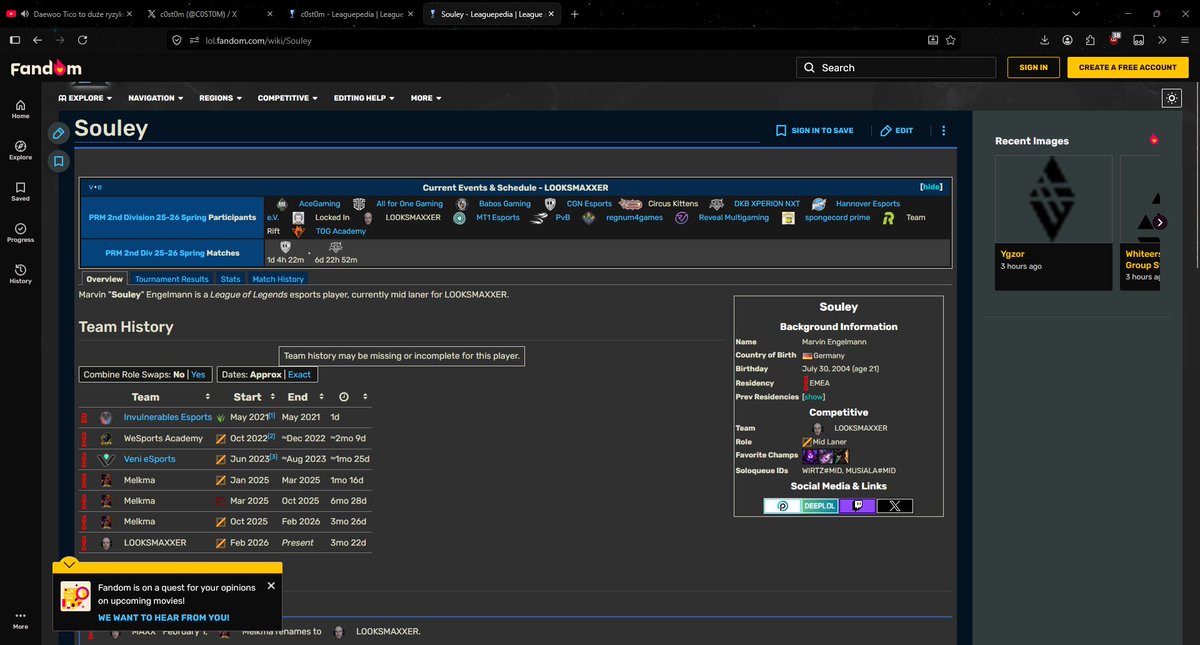Viewport: 1200px width, 645px height.
Task: Expand the Competitive dropdown menu
Action: click(289, 98)
